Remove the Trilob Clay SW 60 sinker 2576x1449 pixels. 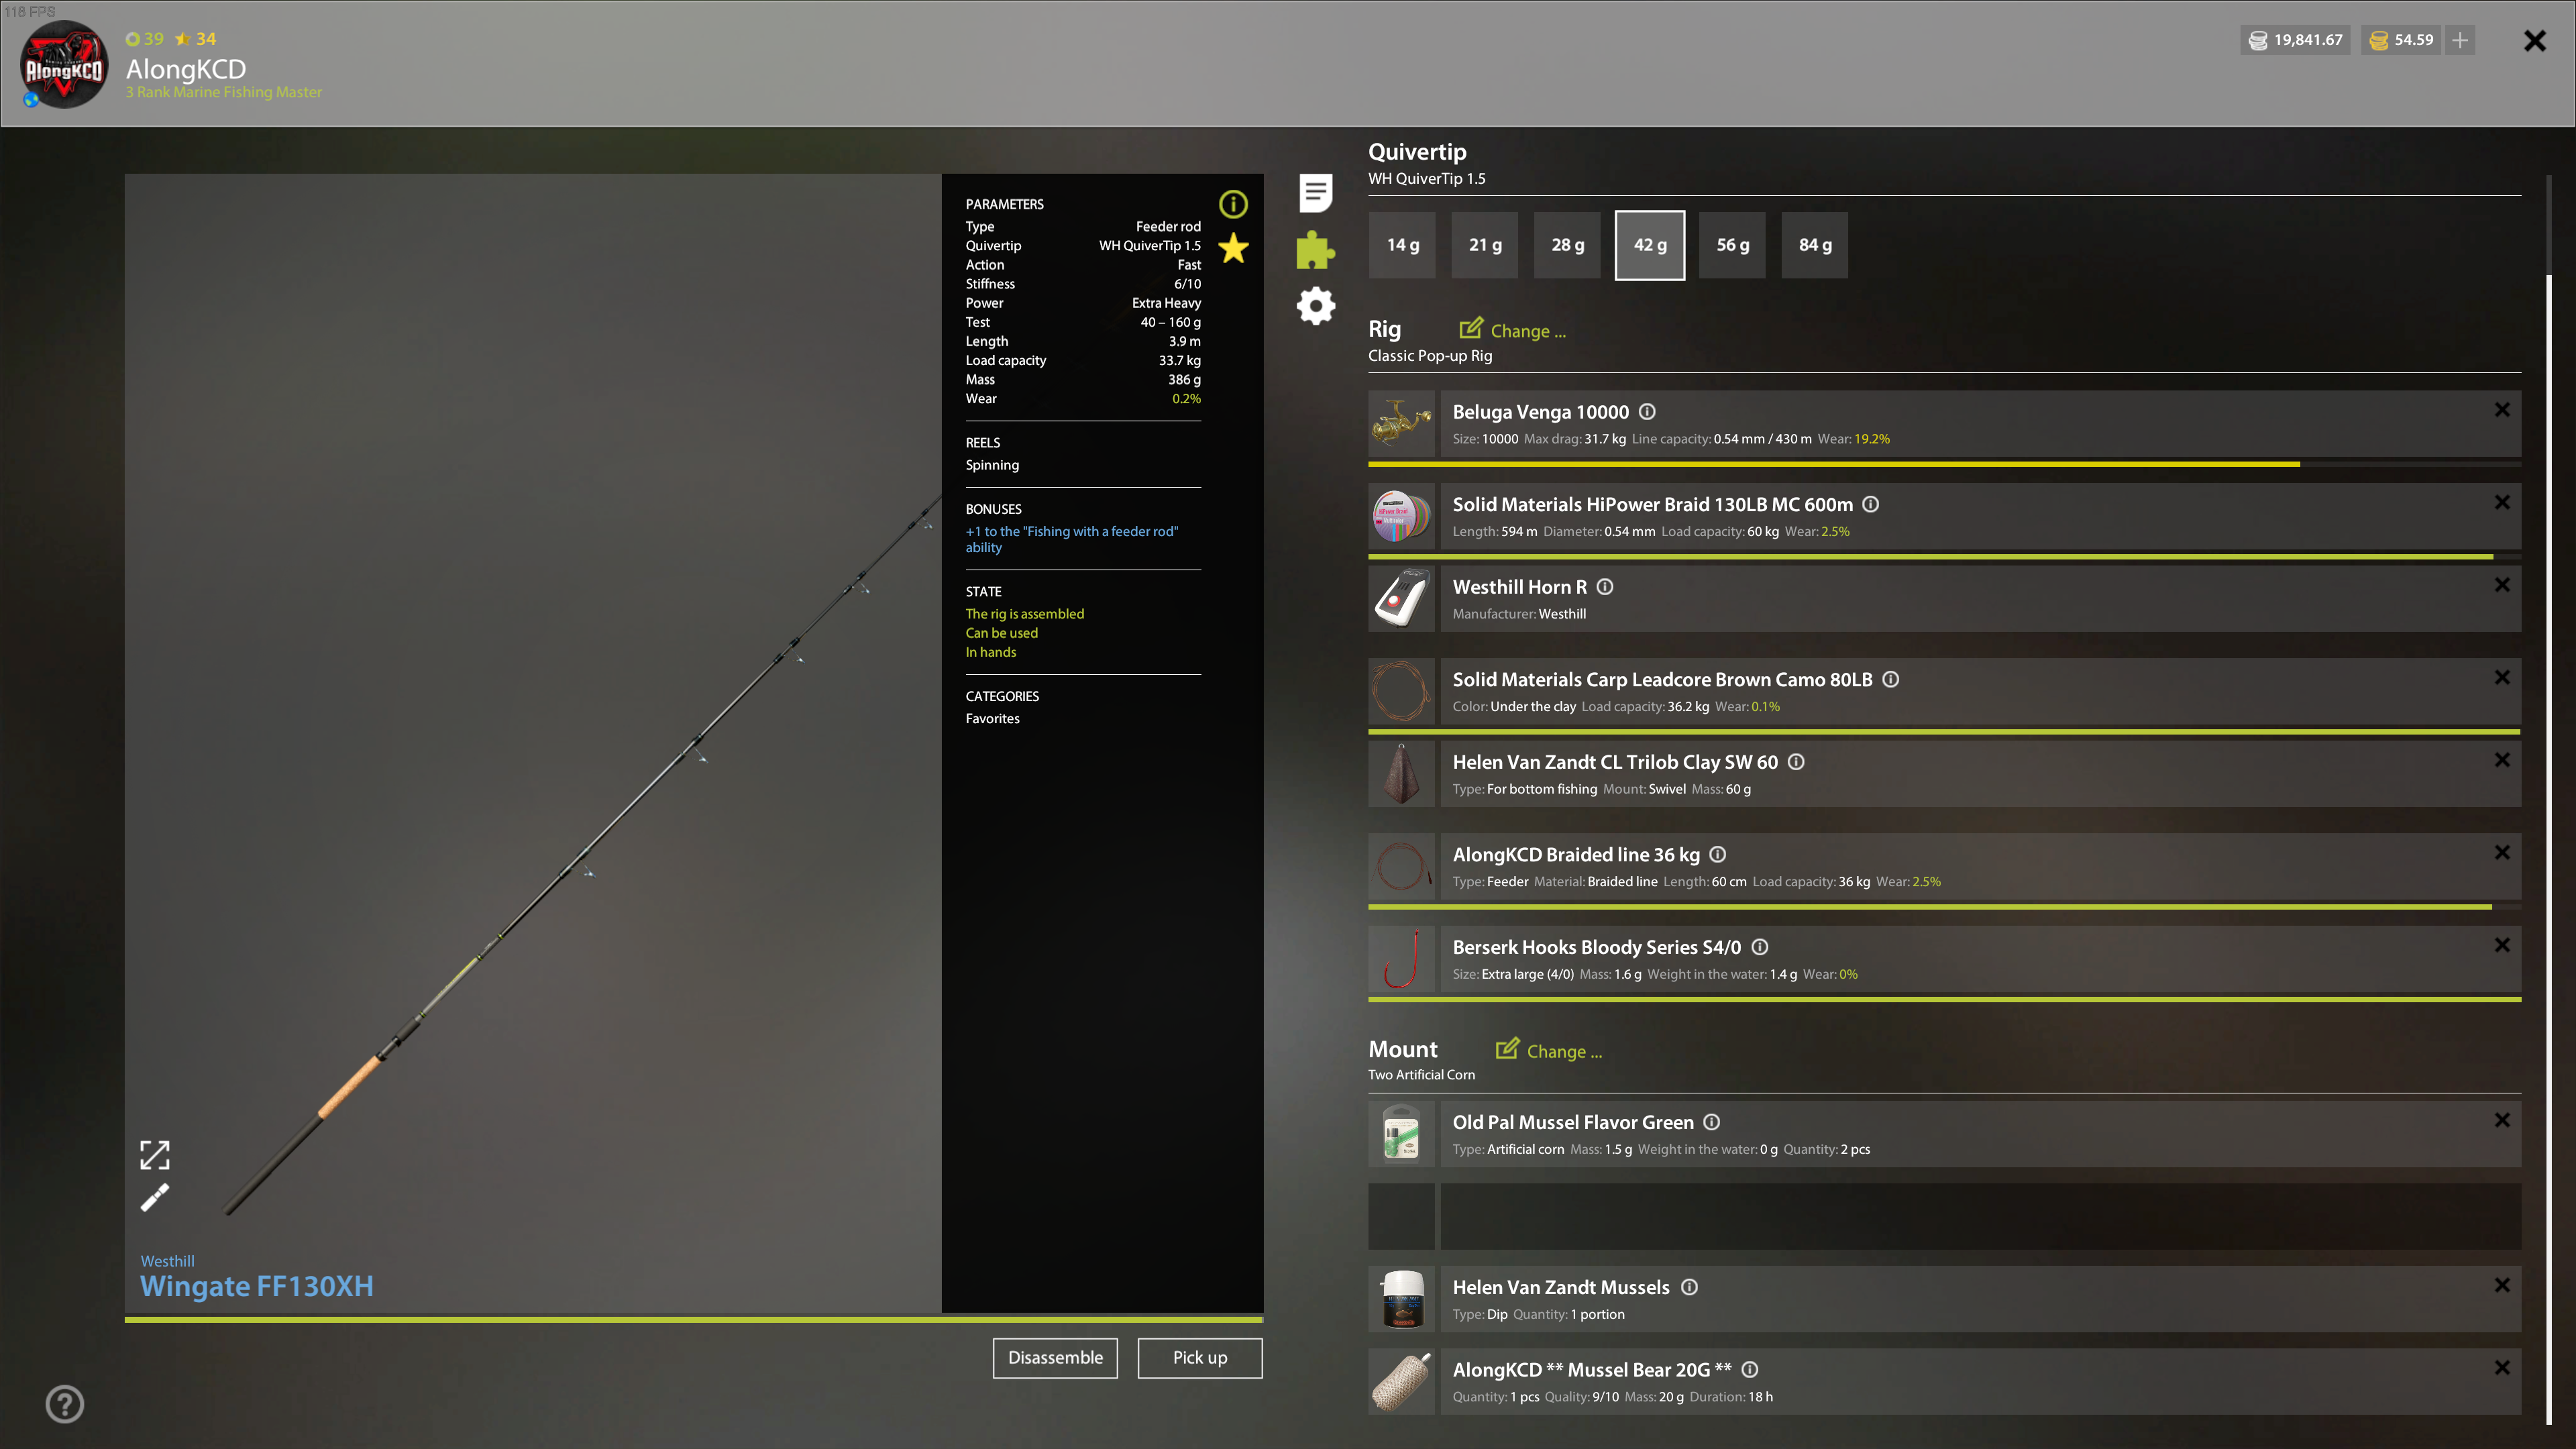coord(2502,760)
